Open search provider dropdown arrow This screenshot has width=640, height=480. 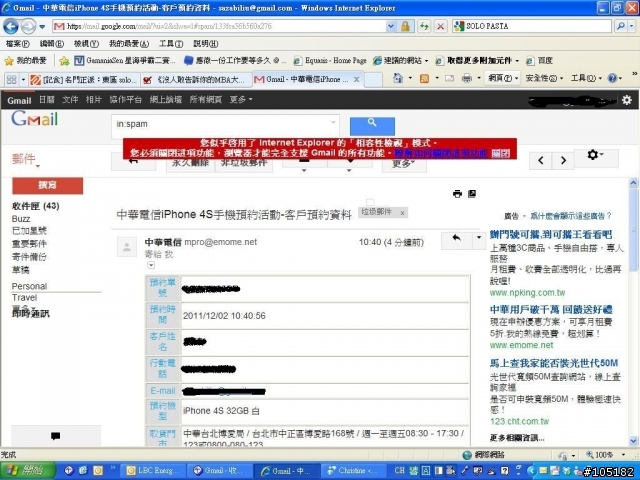tap(632, 26)
